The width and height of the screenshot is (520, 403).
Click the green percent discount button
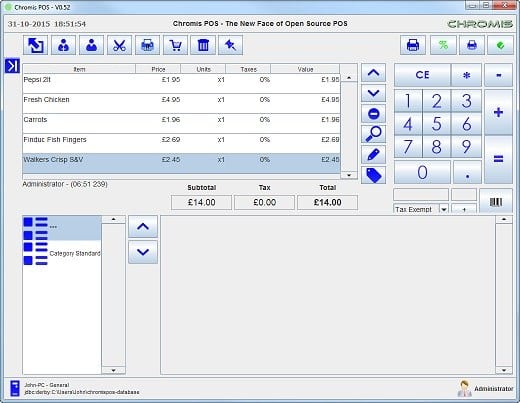click(443, 45)
